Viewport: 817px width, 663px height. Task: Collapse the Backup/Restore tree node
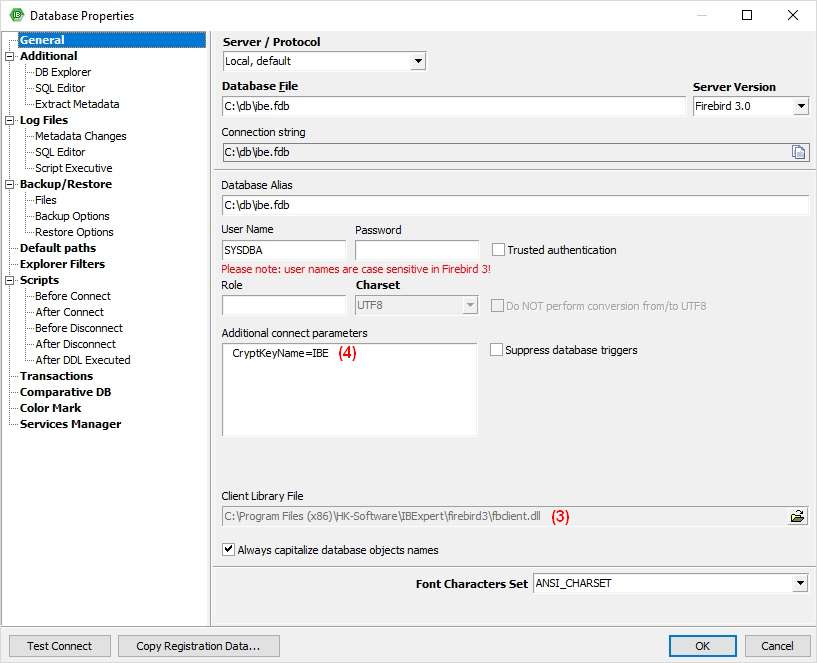[9, 185]
